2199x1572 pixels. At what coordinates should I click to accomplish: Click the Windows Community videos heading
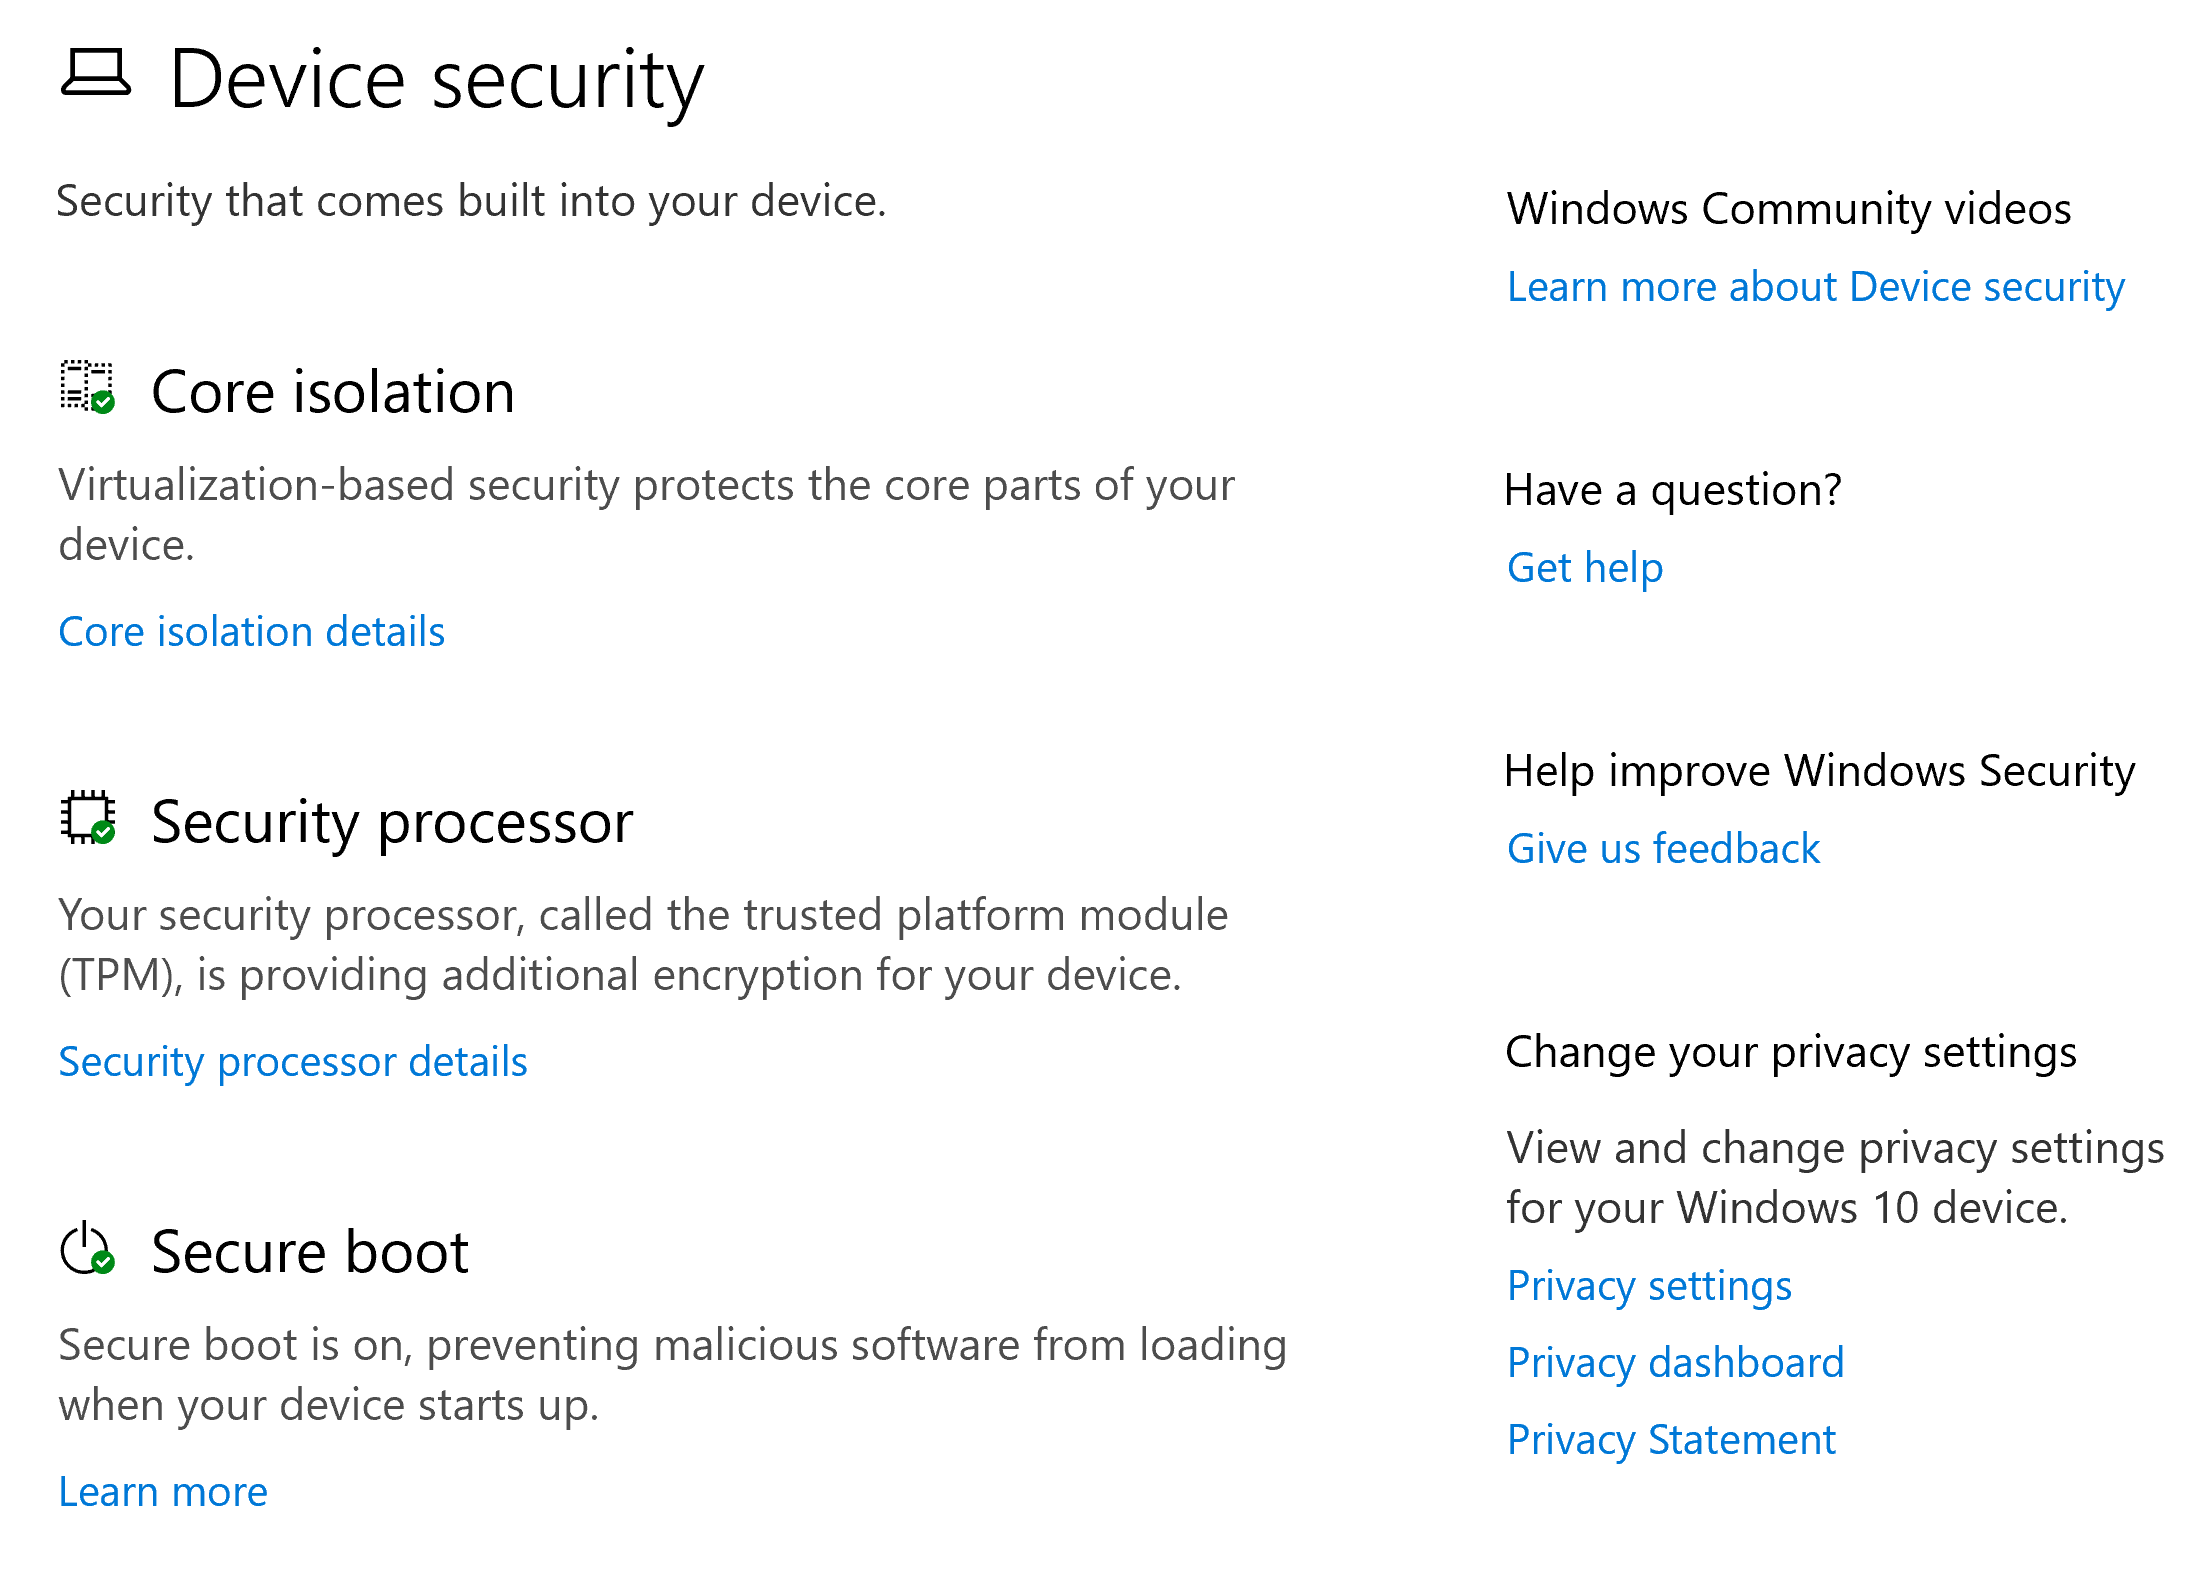point(1789,209)
